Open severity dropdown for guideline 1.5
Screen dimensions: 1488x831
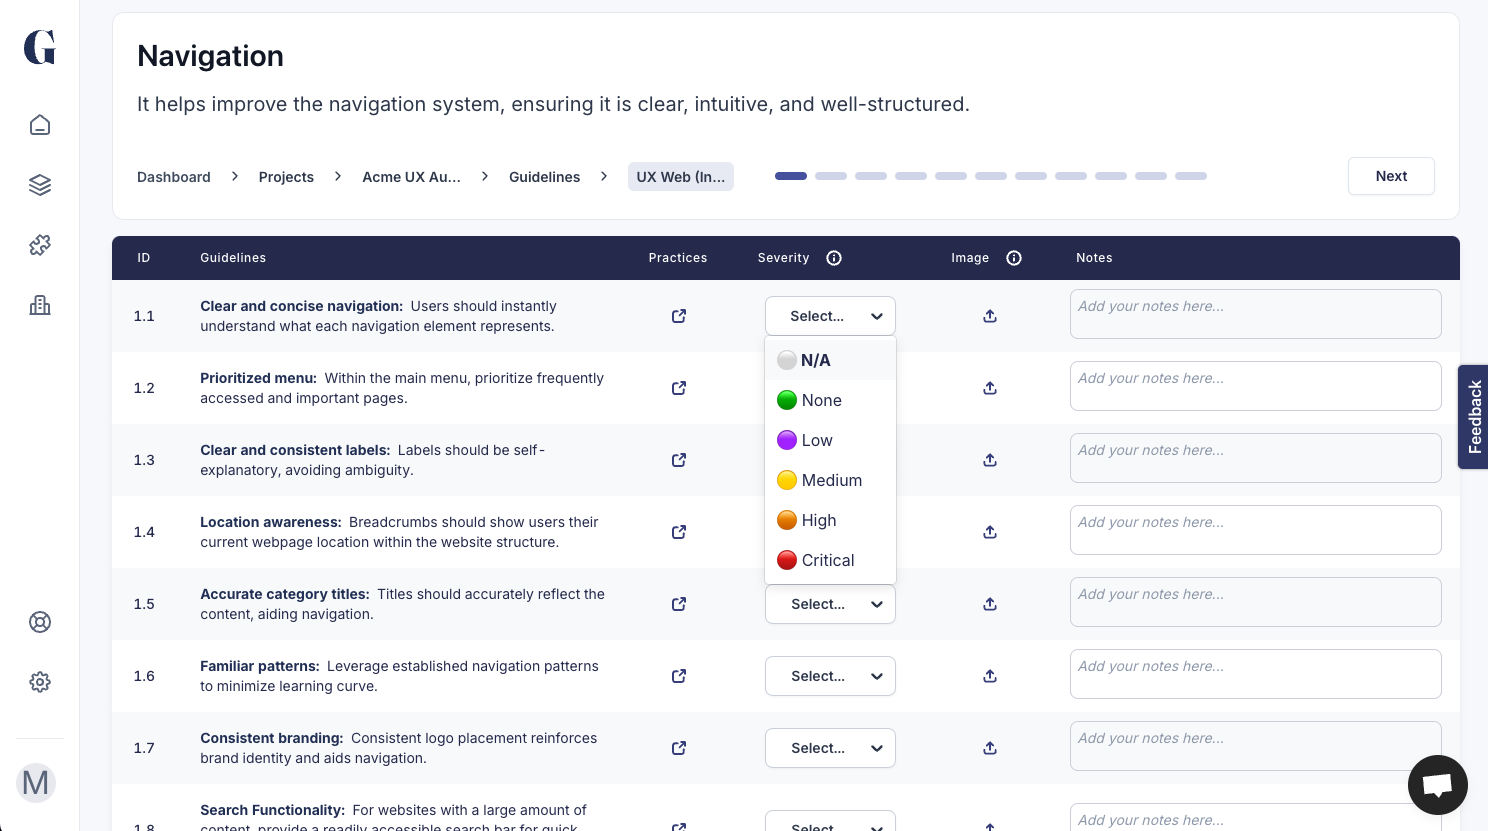[x=830, y=604]
